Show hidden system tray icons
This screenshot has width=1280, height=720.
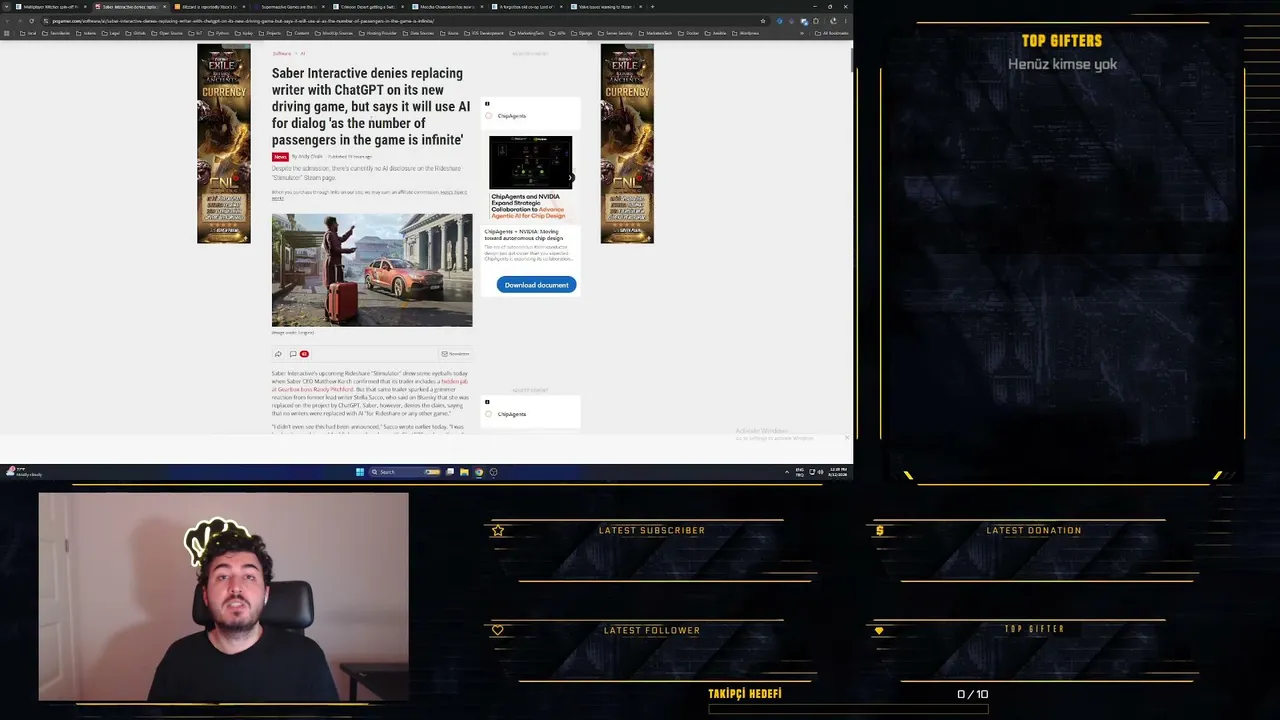click(x=787, y=472)
